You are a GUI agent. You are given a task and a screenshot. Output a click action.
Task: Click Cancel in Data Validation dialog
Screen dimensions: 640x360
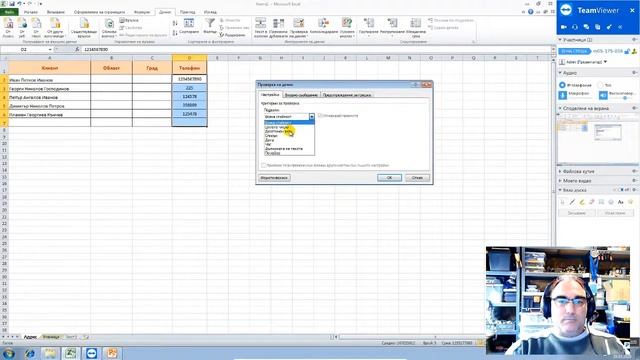[x=417, y=178]
